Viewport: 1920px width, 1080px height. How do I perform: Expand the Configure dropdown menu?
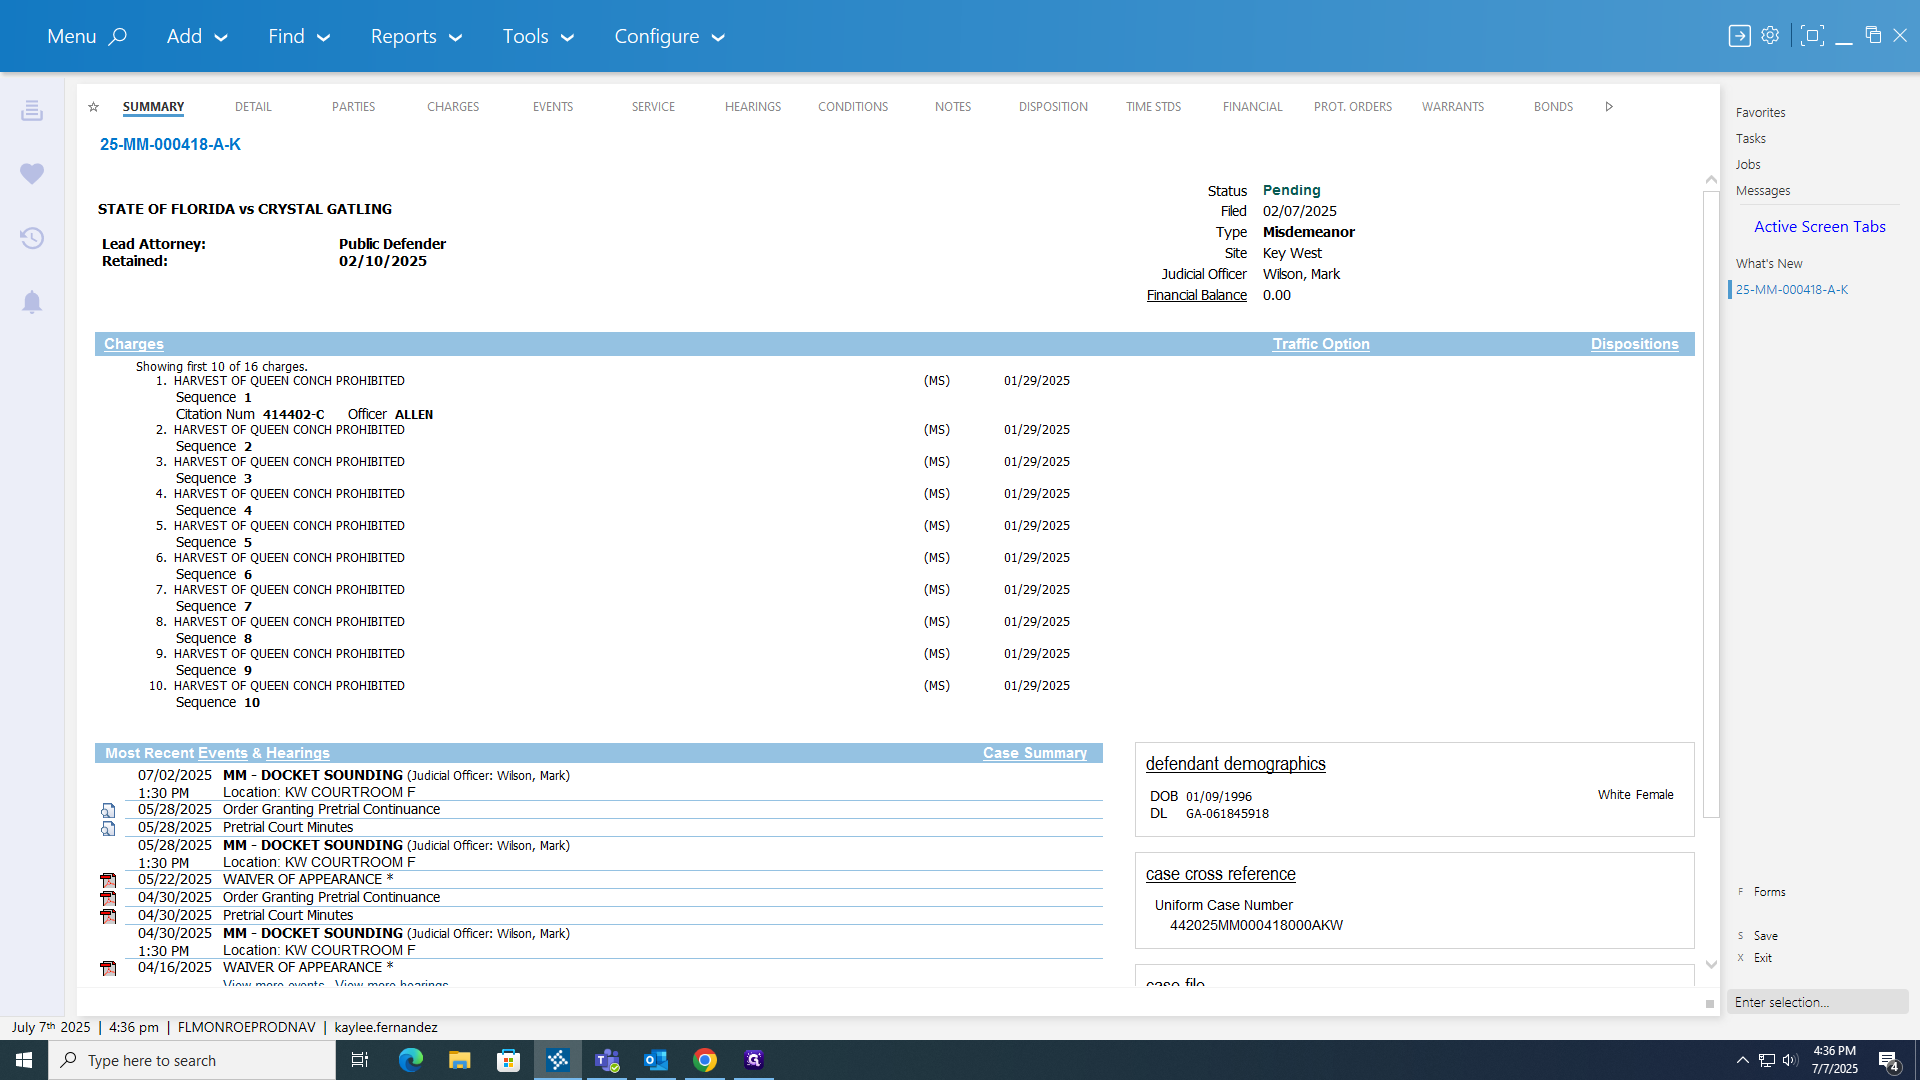click(669, 36)
